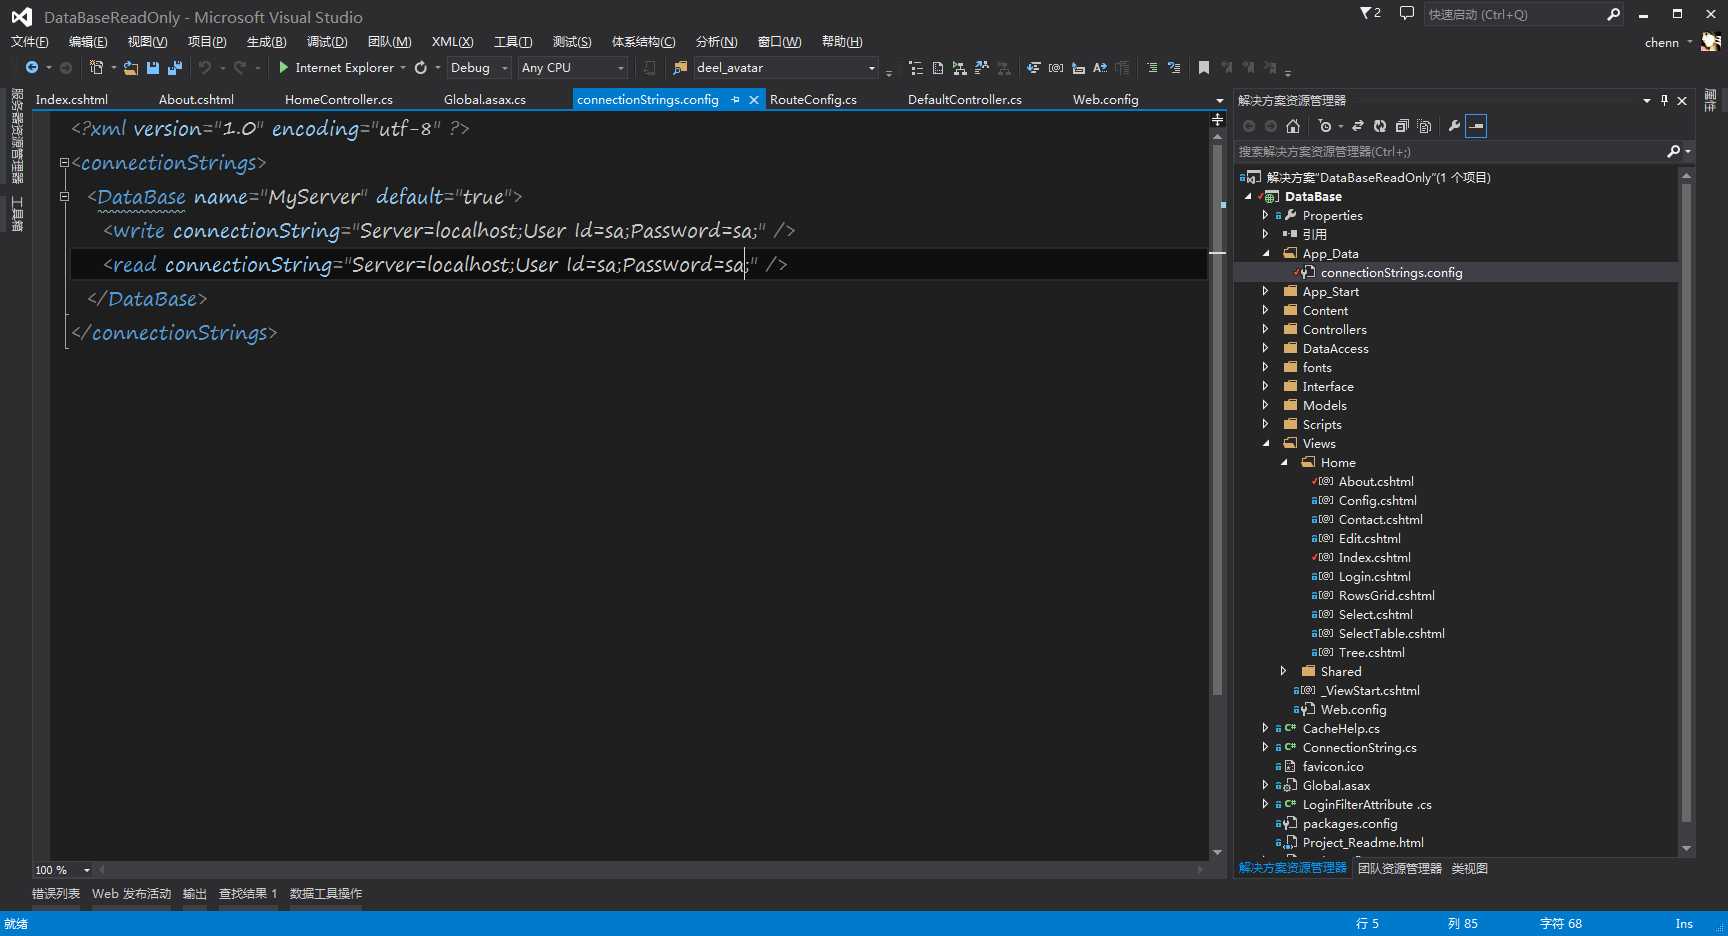Image resolution: width=1728 pixels, height=936 pixels.
Task: Open Properties via the wrench icon
Action: point(1454,126)
